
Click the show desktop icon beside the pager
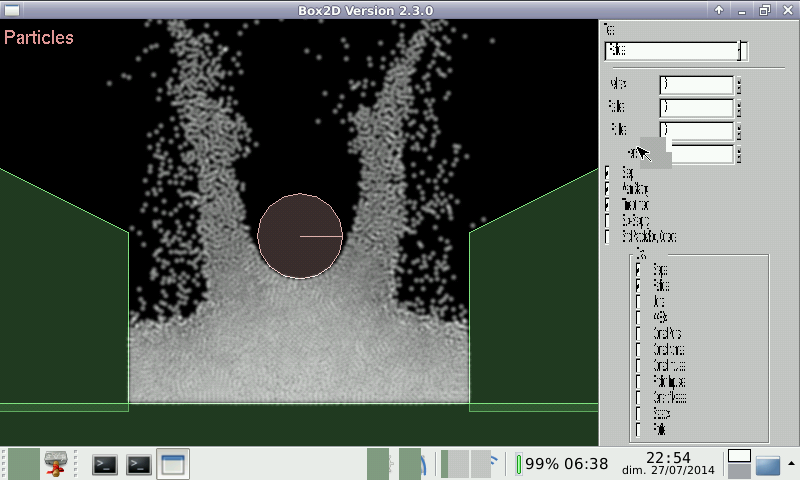(x=768, y=465)
